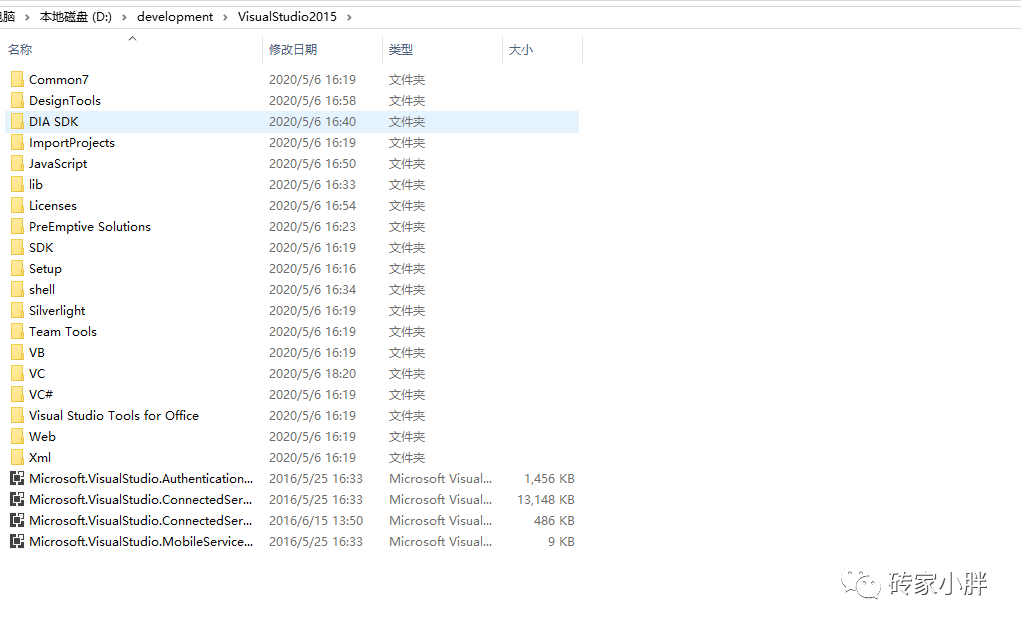
Task: Click the PreEmptive Solutions folder name
Action: tap(90, 227)
